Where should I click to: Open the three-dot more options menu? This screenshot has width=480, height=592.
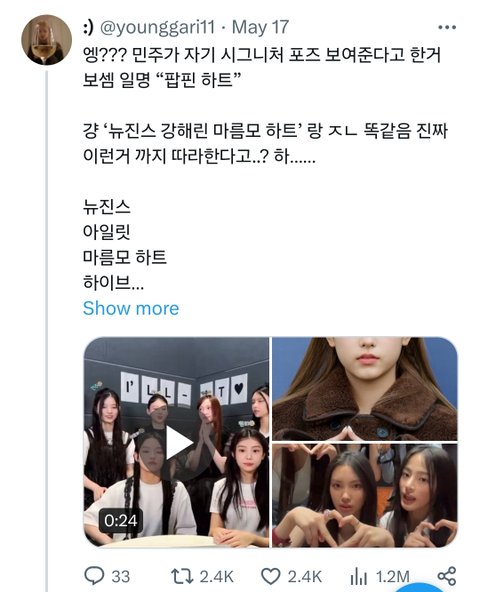(x=447, y=27)
